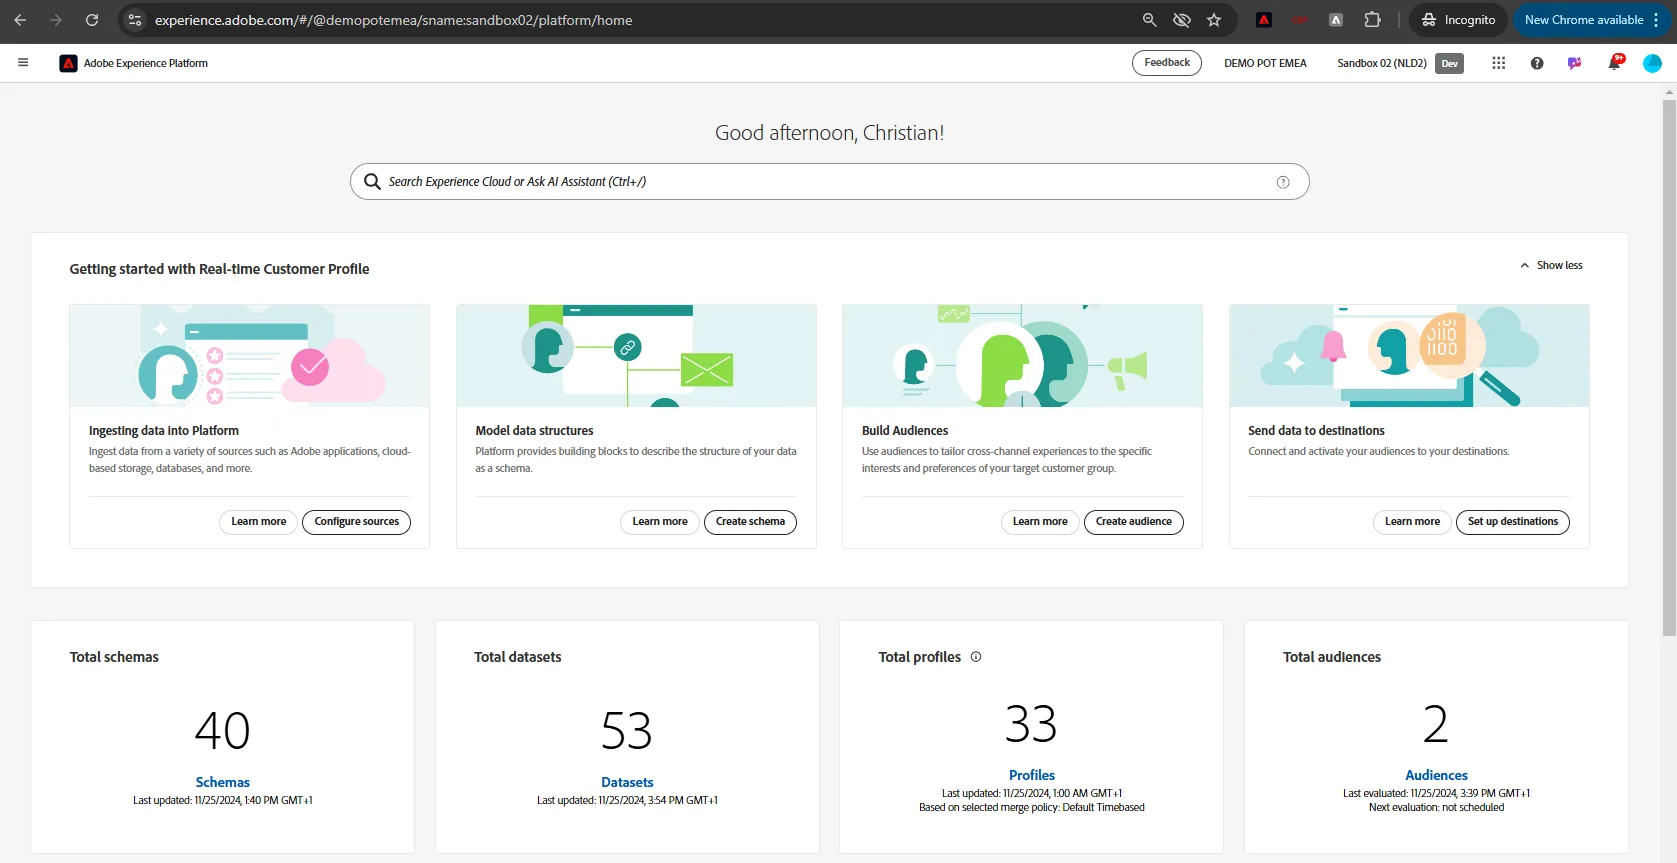
Task: Open the user profile avatar
Action: 1652,63
